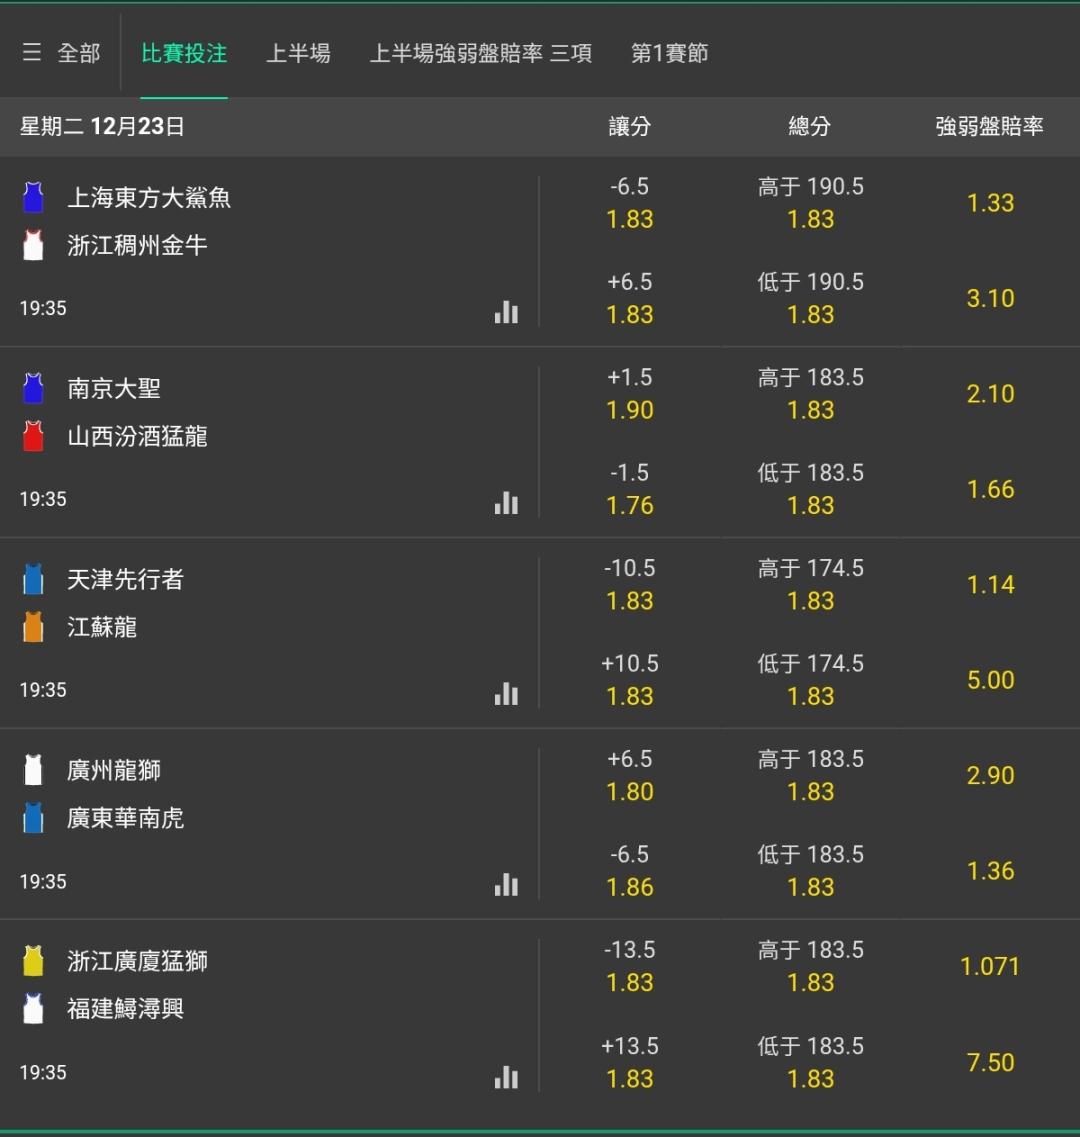The height and width of the screenshot is (1137, 1080).
Task: Open stats chart icon for 天津先行者 match
Action: point(506,693)
